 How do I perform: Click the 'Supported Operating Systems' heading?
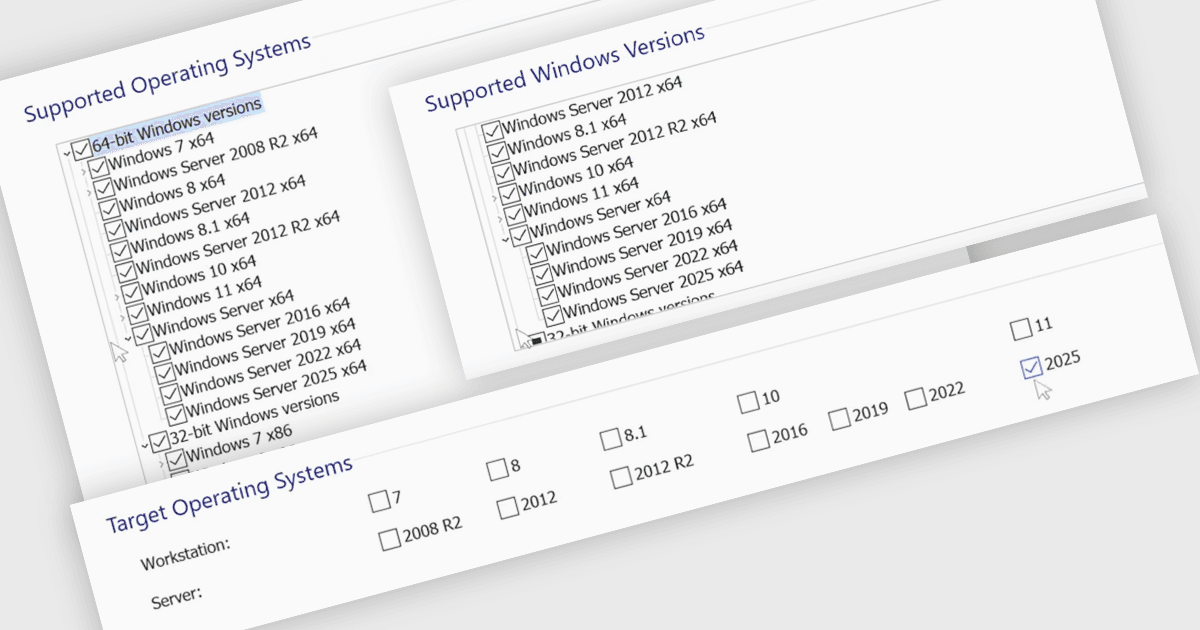[x=167, y=78]
